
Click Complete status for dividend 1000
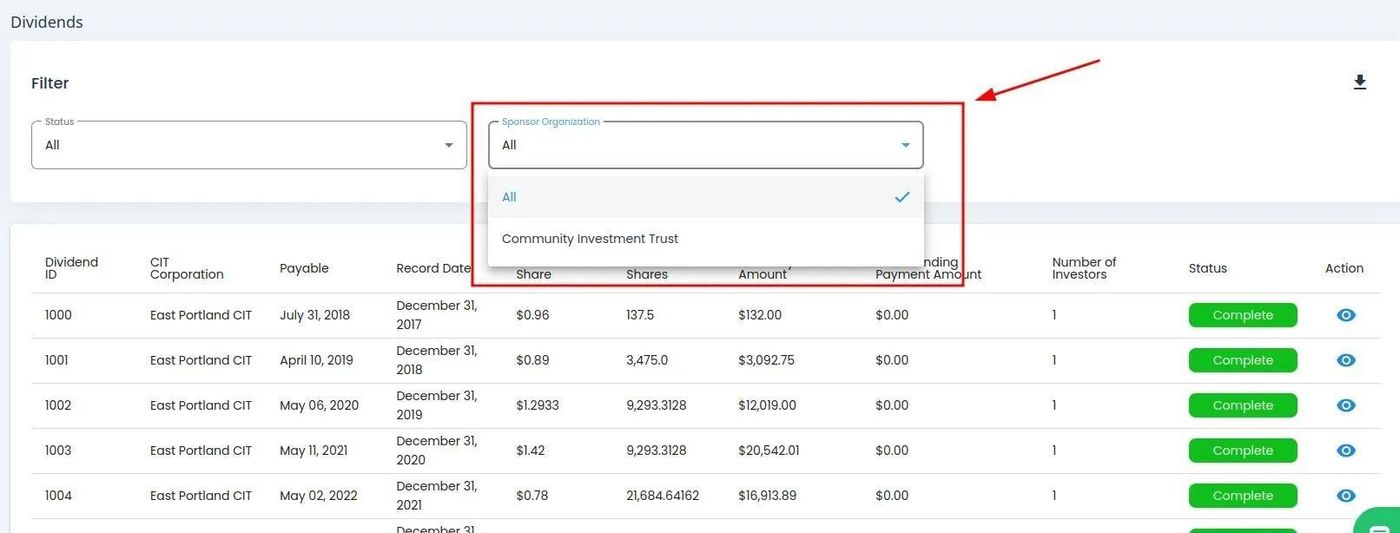tap(1242, 315)
